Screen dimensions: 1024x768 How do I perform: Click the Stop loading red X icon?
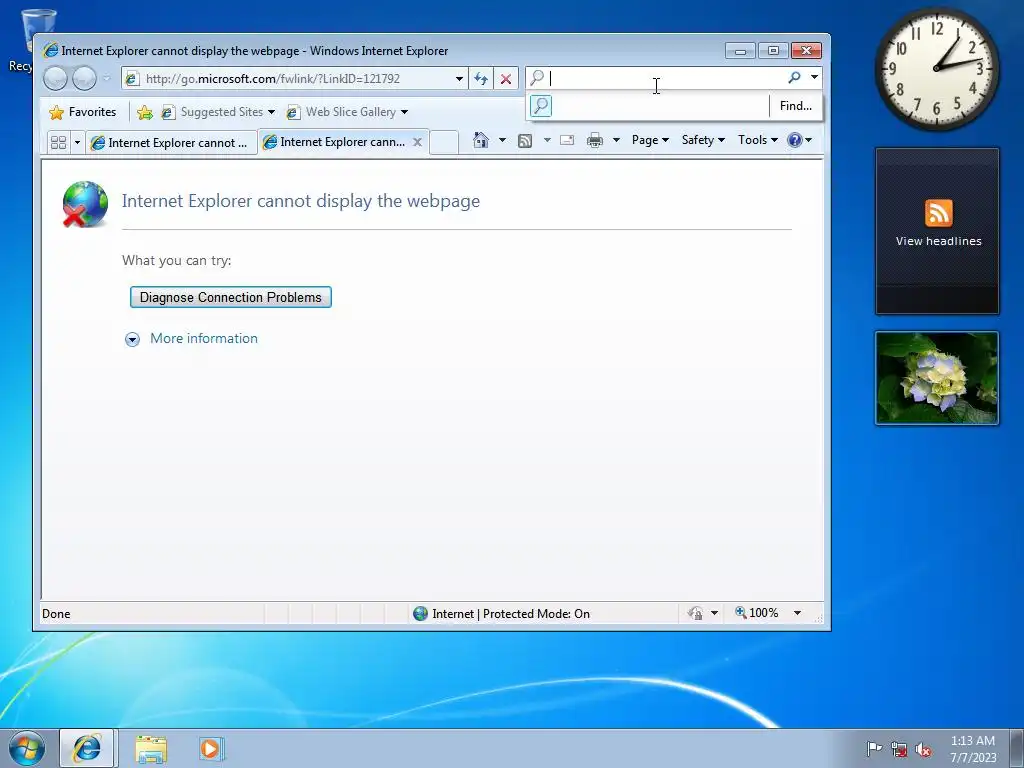pyautogui.click(x=505, y=79)
